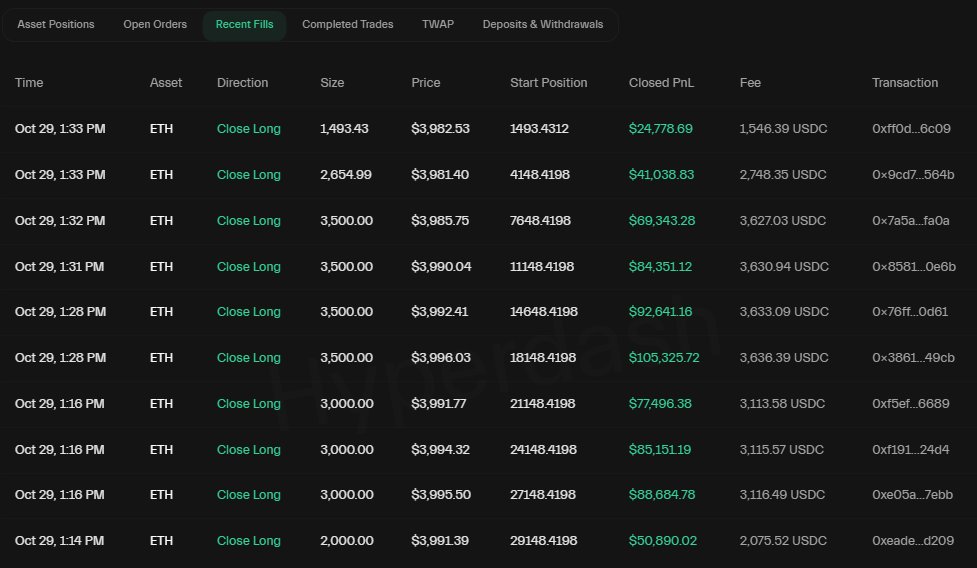Open transaction 0x9cd7...564b link
This screenshot has width=977, height=568.
(911, 175)
